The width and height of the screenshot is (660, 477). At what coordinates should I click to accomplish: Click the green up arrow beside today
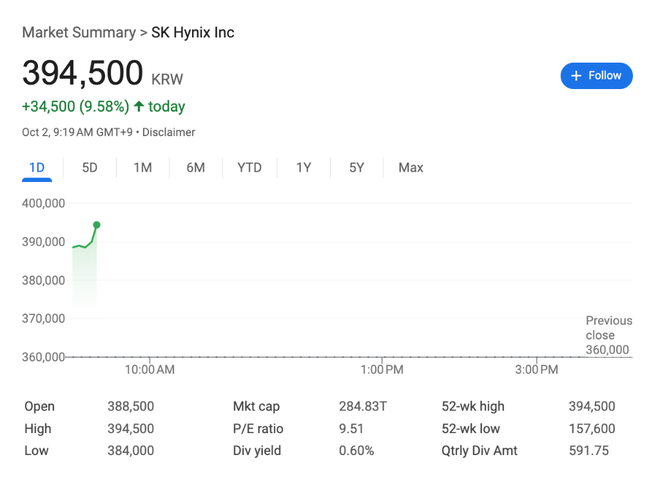(139, 106)
